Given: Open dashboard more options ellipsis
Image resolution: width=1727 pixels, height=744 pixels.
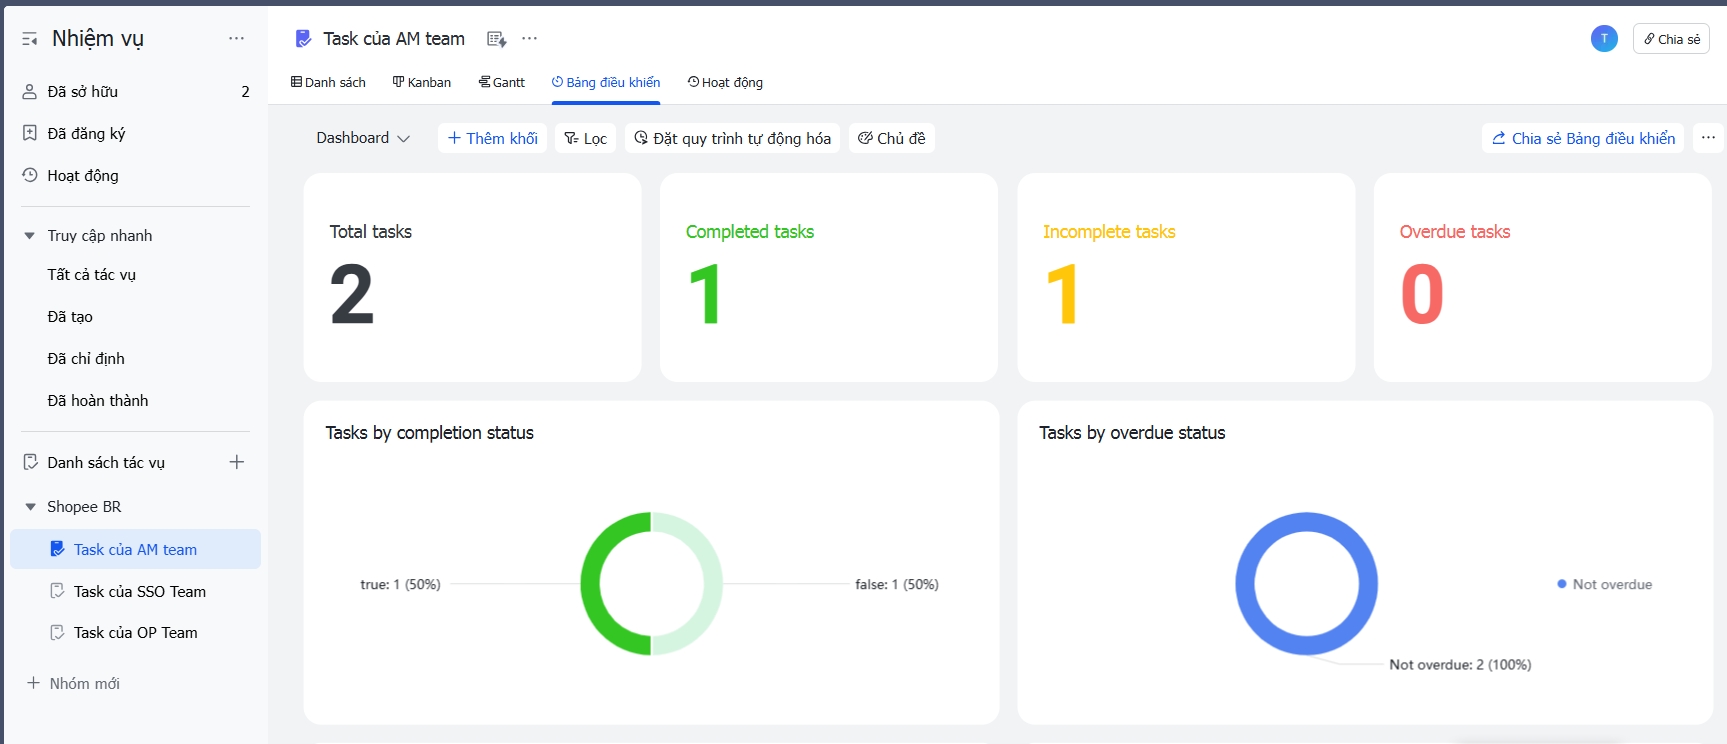Looking at the screenshot, I should coord(1708,138).
